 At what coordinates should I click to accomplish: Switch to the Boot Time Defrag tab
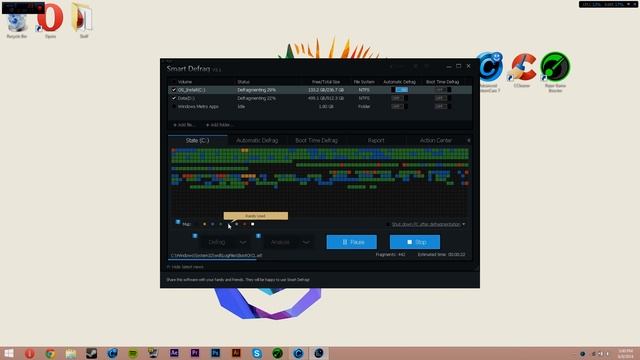coord(317,140)
